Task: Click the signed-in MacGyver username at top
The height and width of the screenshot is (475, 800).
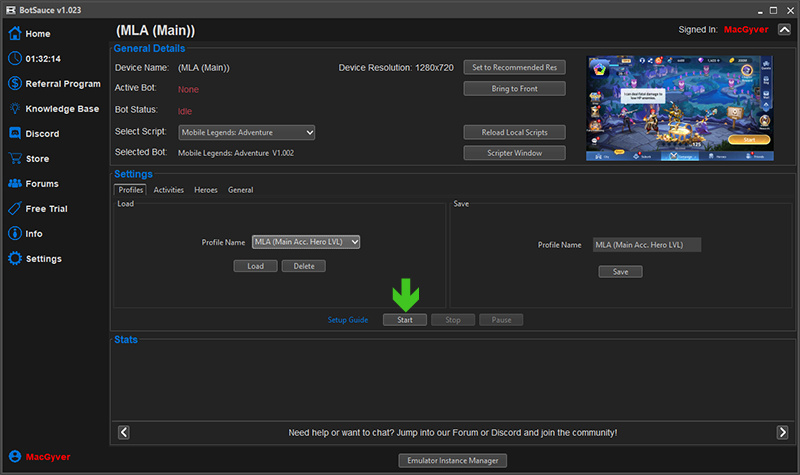Action: coord(746,30)
